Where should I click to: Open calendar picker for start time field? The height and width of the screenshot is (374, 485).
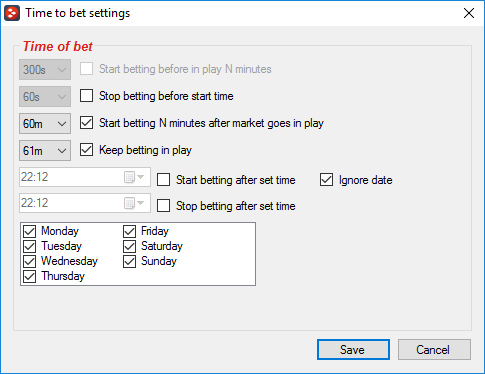[134, 177]
